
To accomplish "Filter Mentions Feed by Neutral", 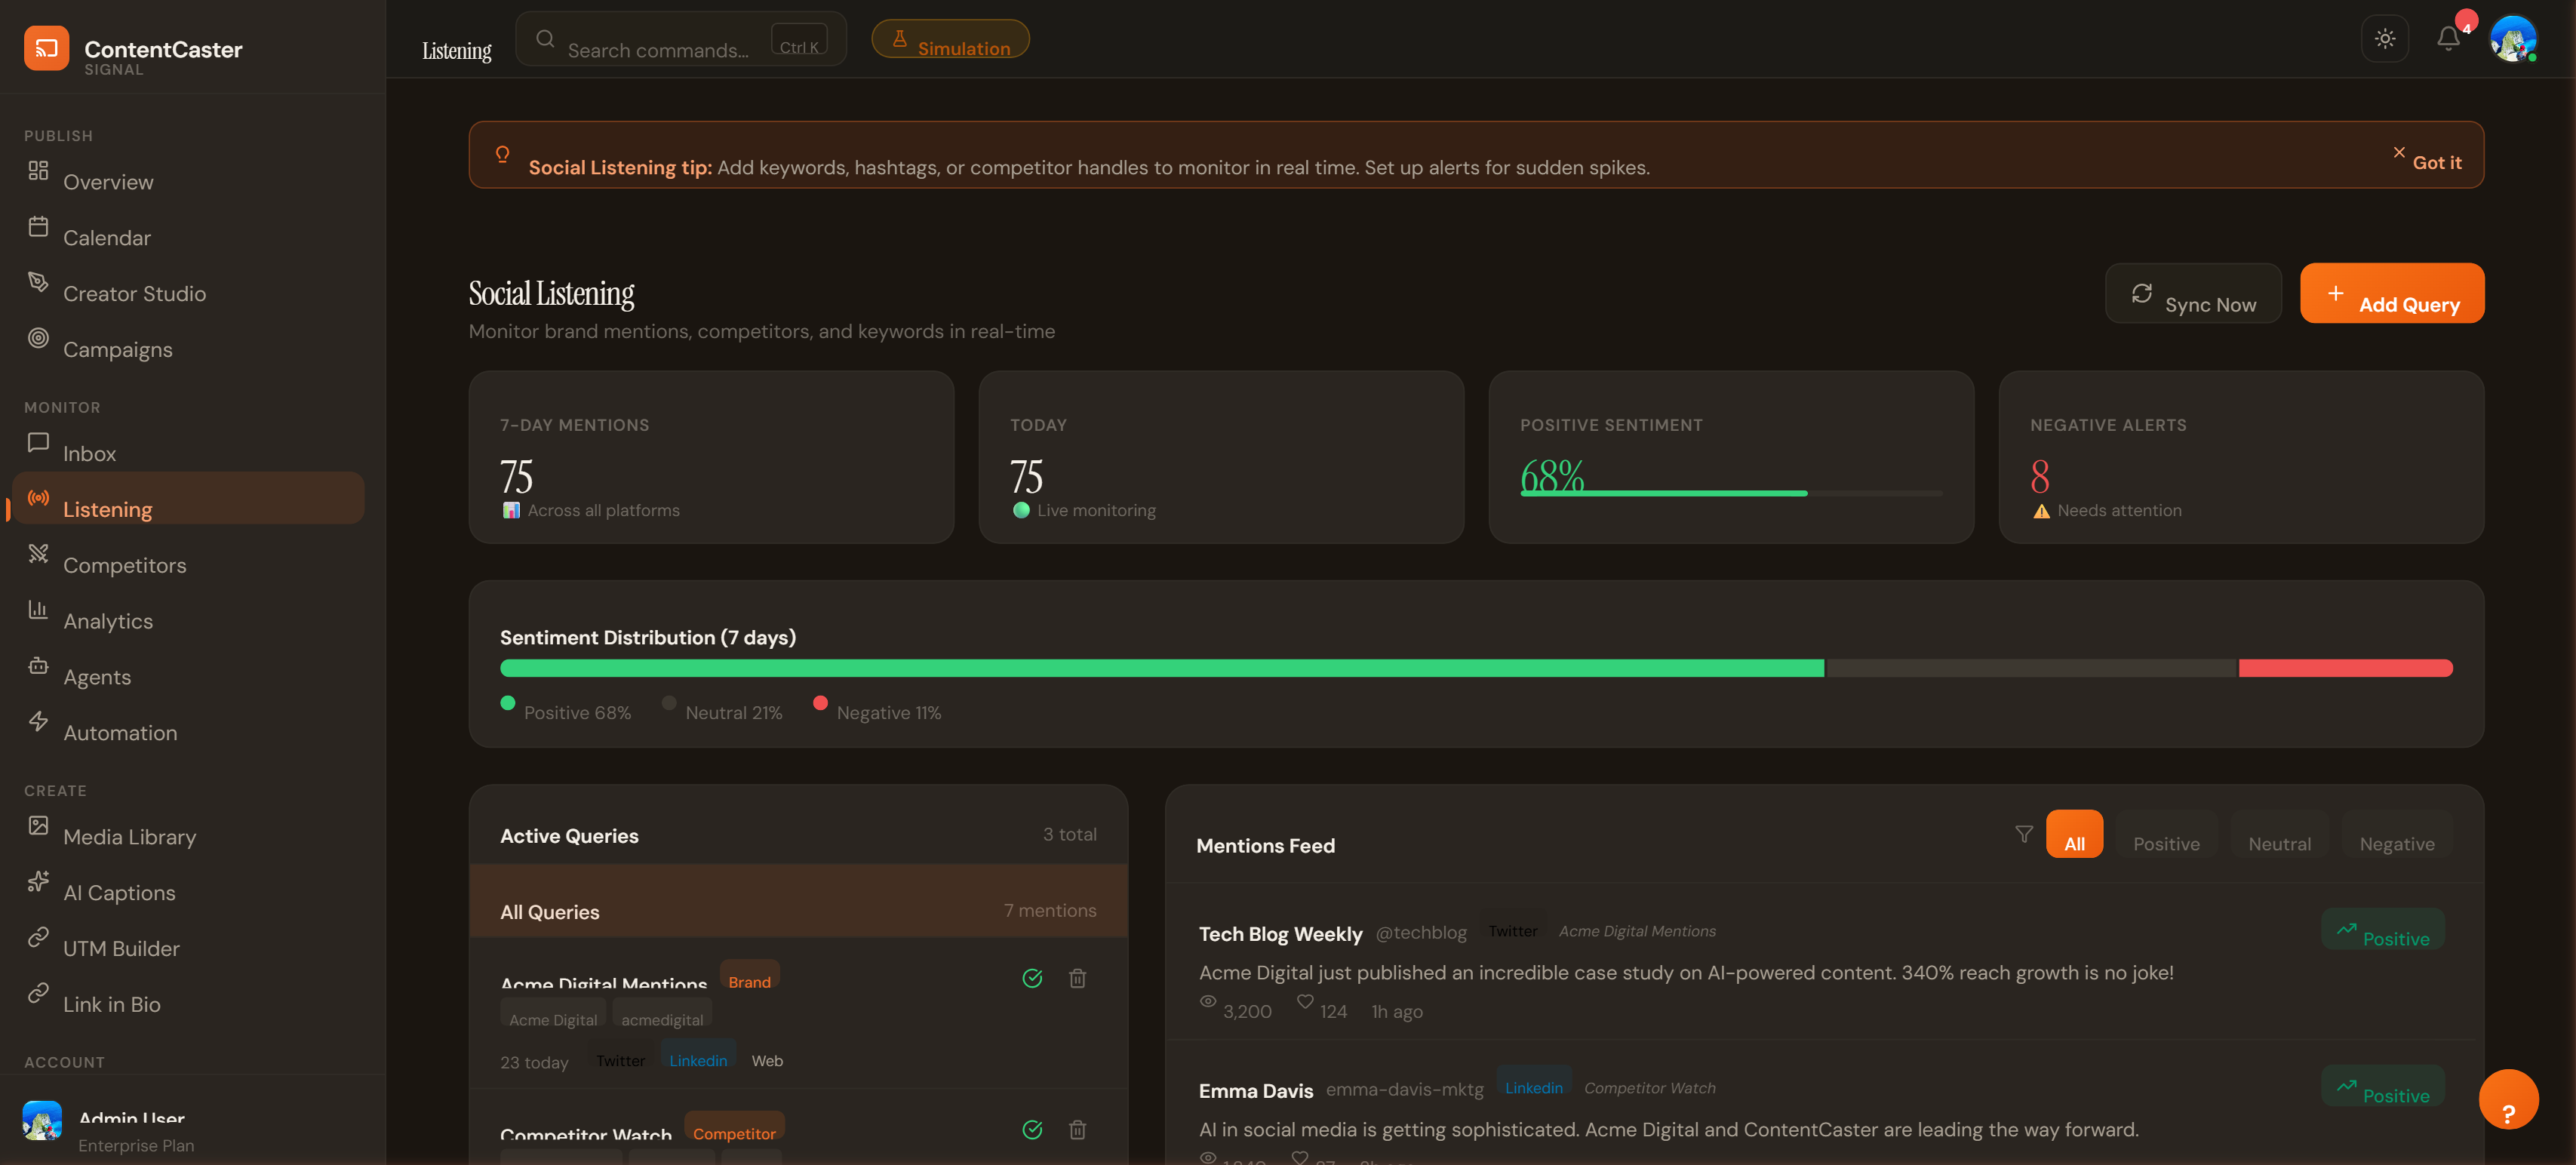I will click(2279, 834).
